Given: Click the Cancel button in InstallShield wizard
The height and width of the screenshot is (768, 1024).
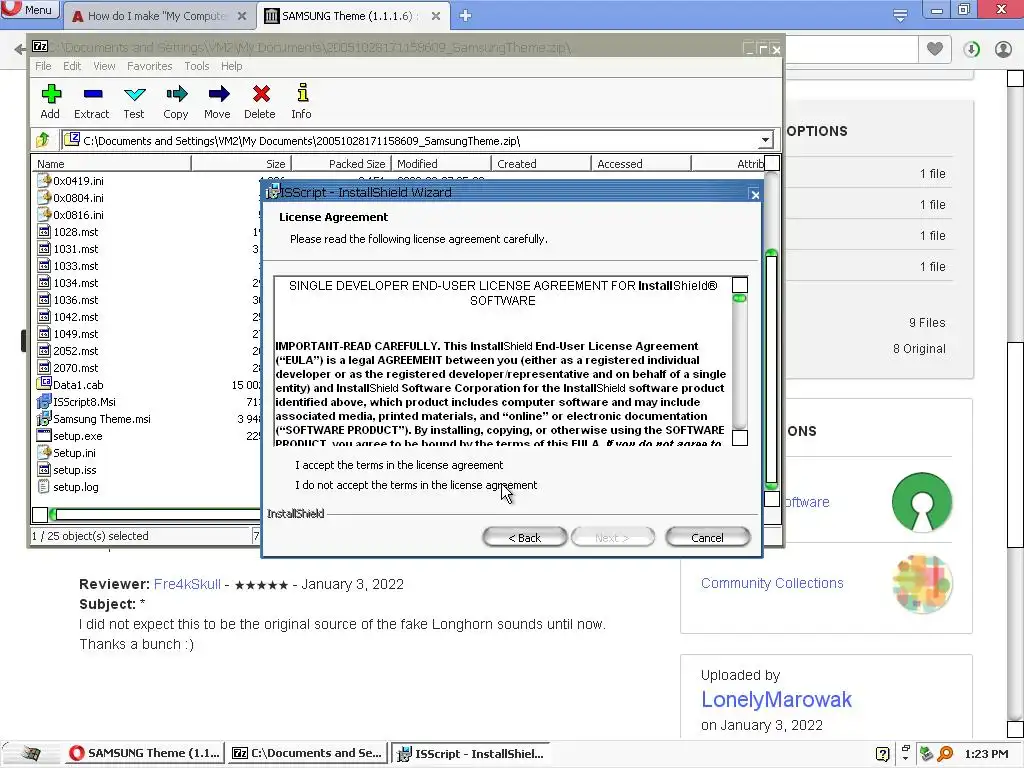Looking at the screenshot, I should [707, 537].
